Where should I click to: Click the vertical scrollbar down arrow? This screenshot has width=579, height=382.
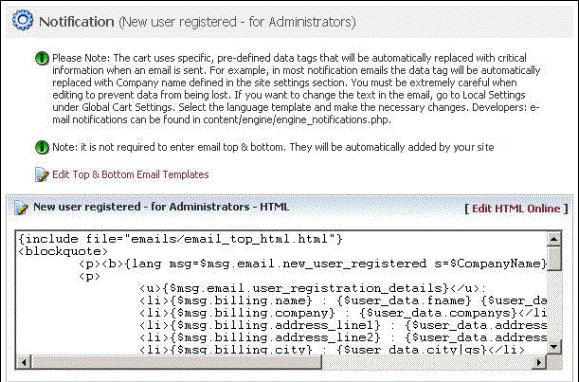coord(554,347)
